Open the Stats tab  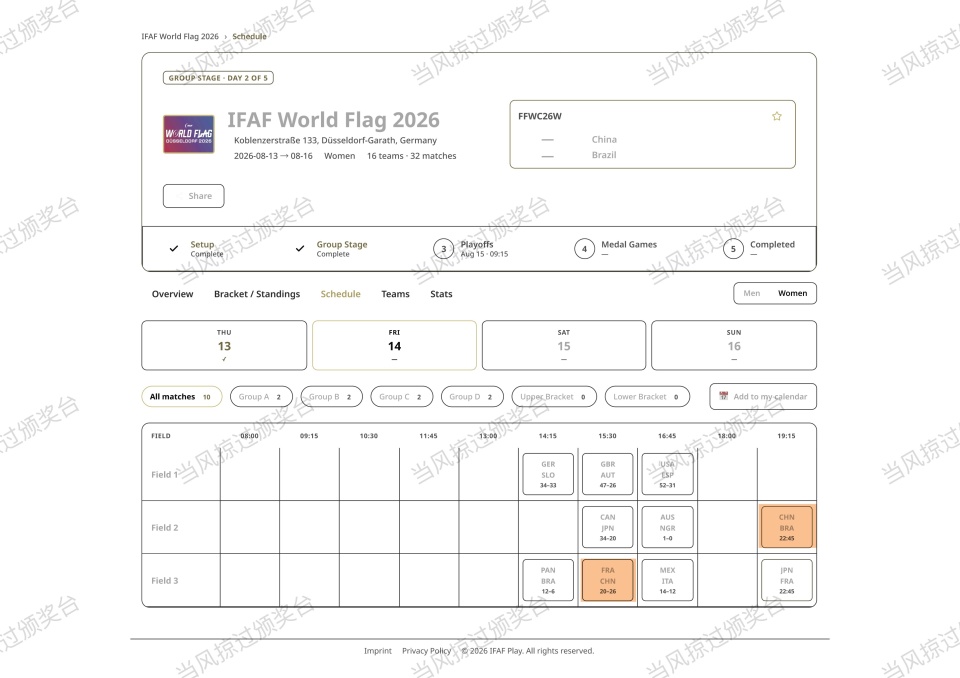tap(441, 294)
